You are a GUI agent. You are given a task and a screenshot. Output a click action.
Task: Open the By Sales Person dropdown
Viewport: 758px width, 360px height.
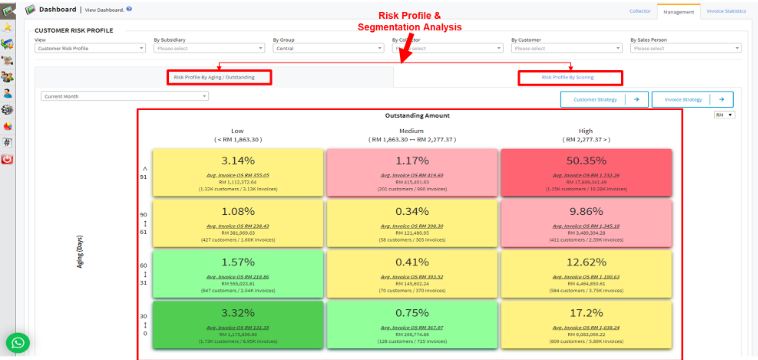685,48
